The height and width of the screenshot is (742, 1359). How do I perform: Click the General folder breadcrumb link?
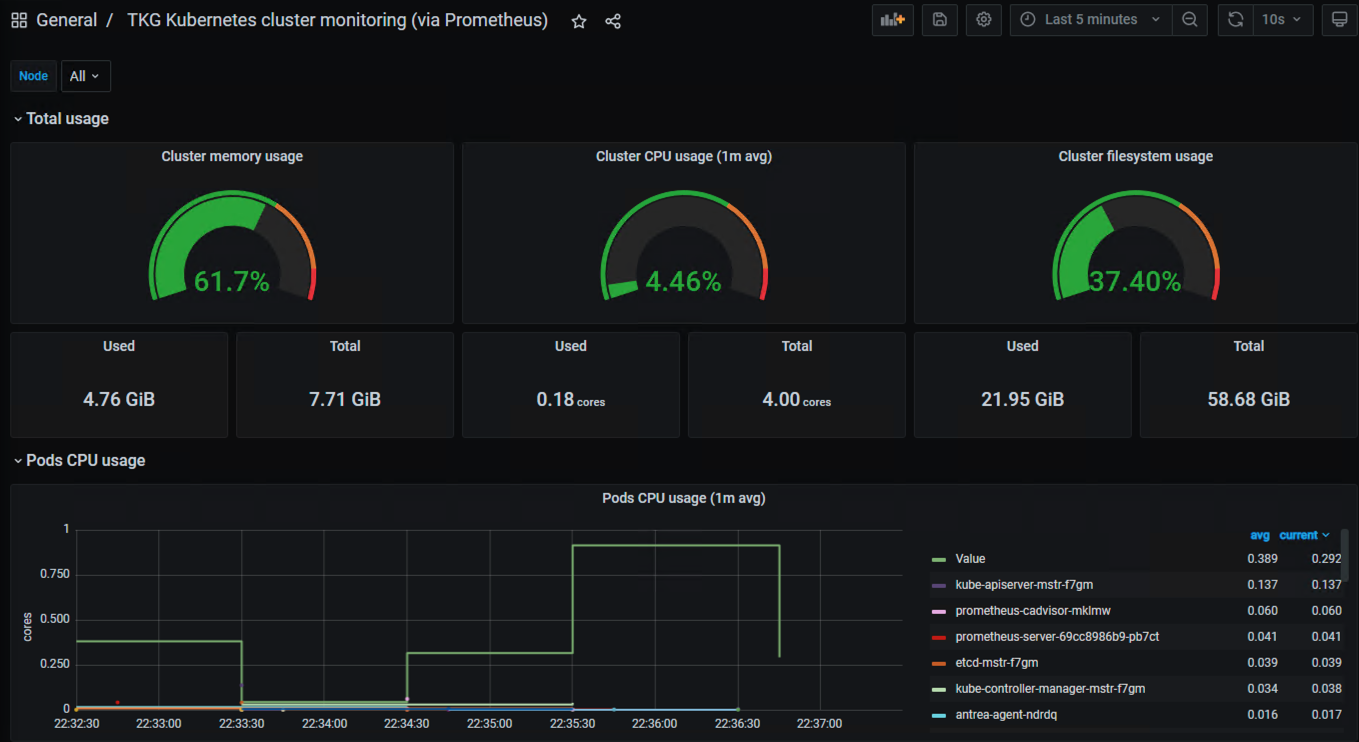(x=67, y=20)
